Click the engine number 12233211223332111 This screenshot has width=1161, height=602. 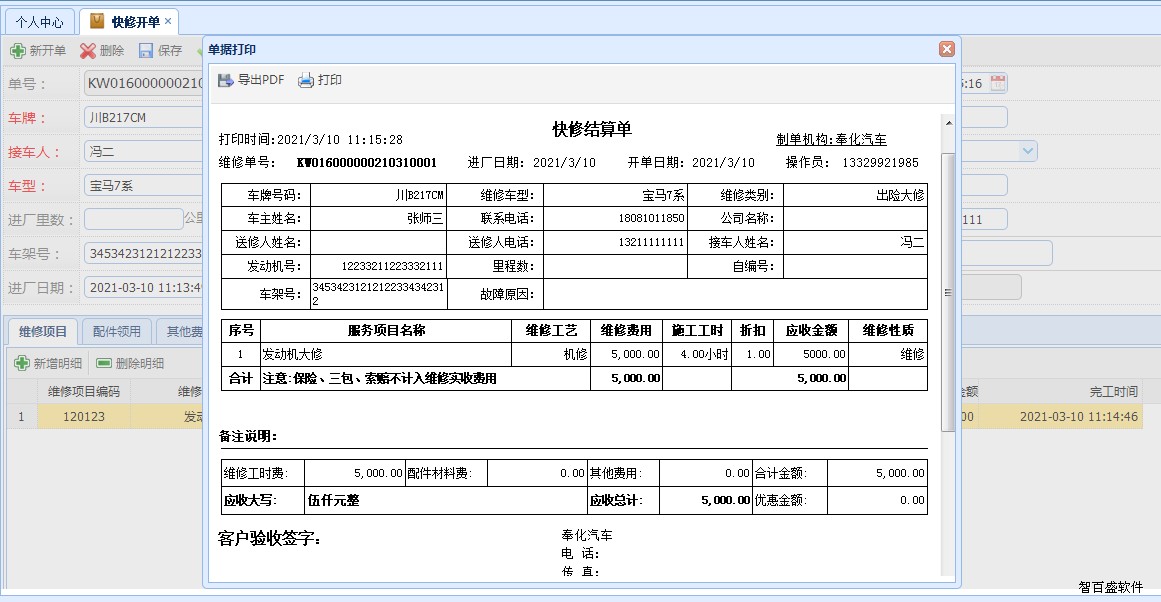[392, 266]
